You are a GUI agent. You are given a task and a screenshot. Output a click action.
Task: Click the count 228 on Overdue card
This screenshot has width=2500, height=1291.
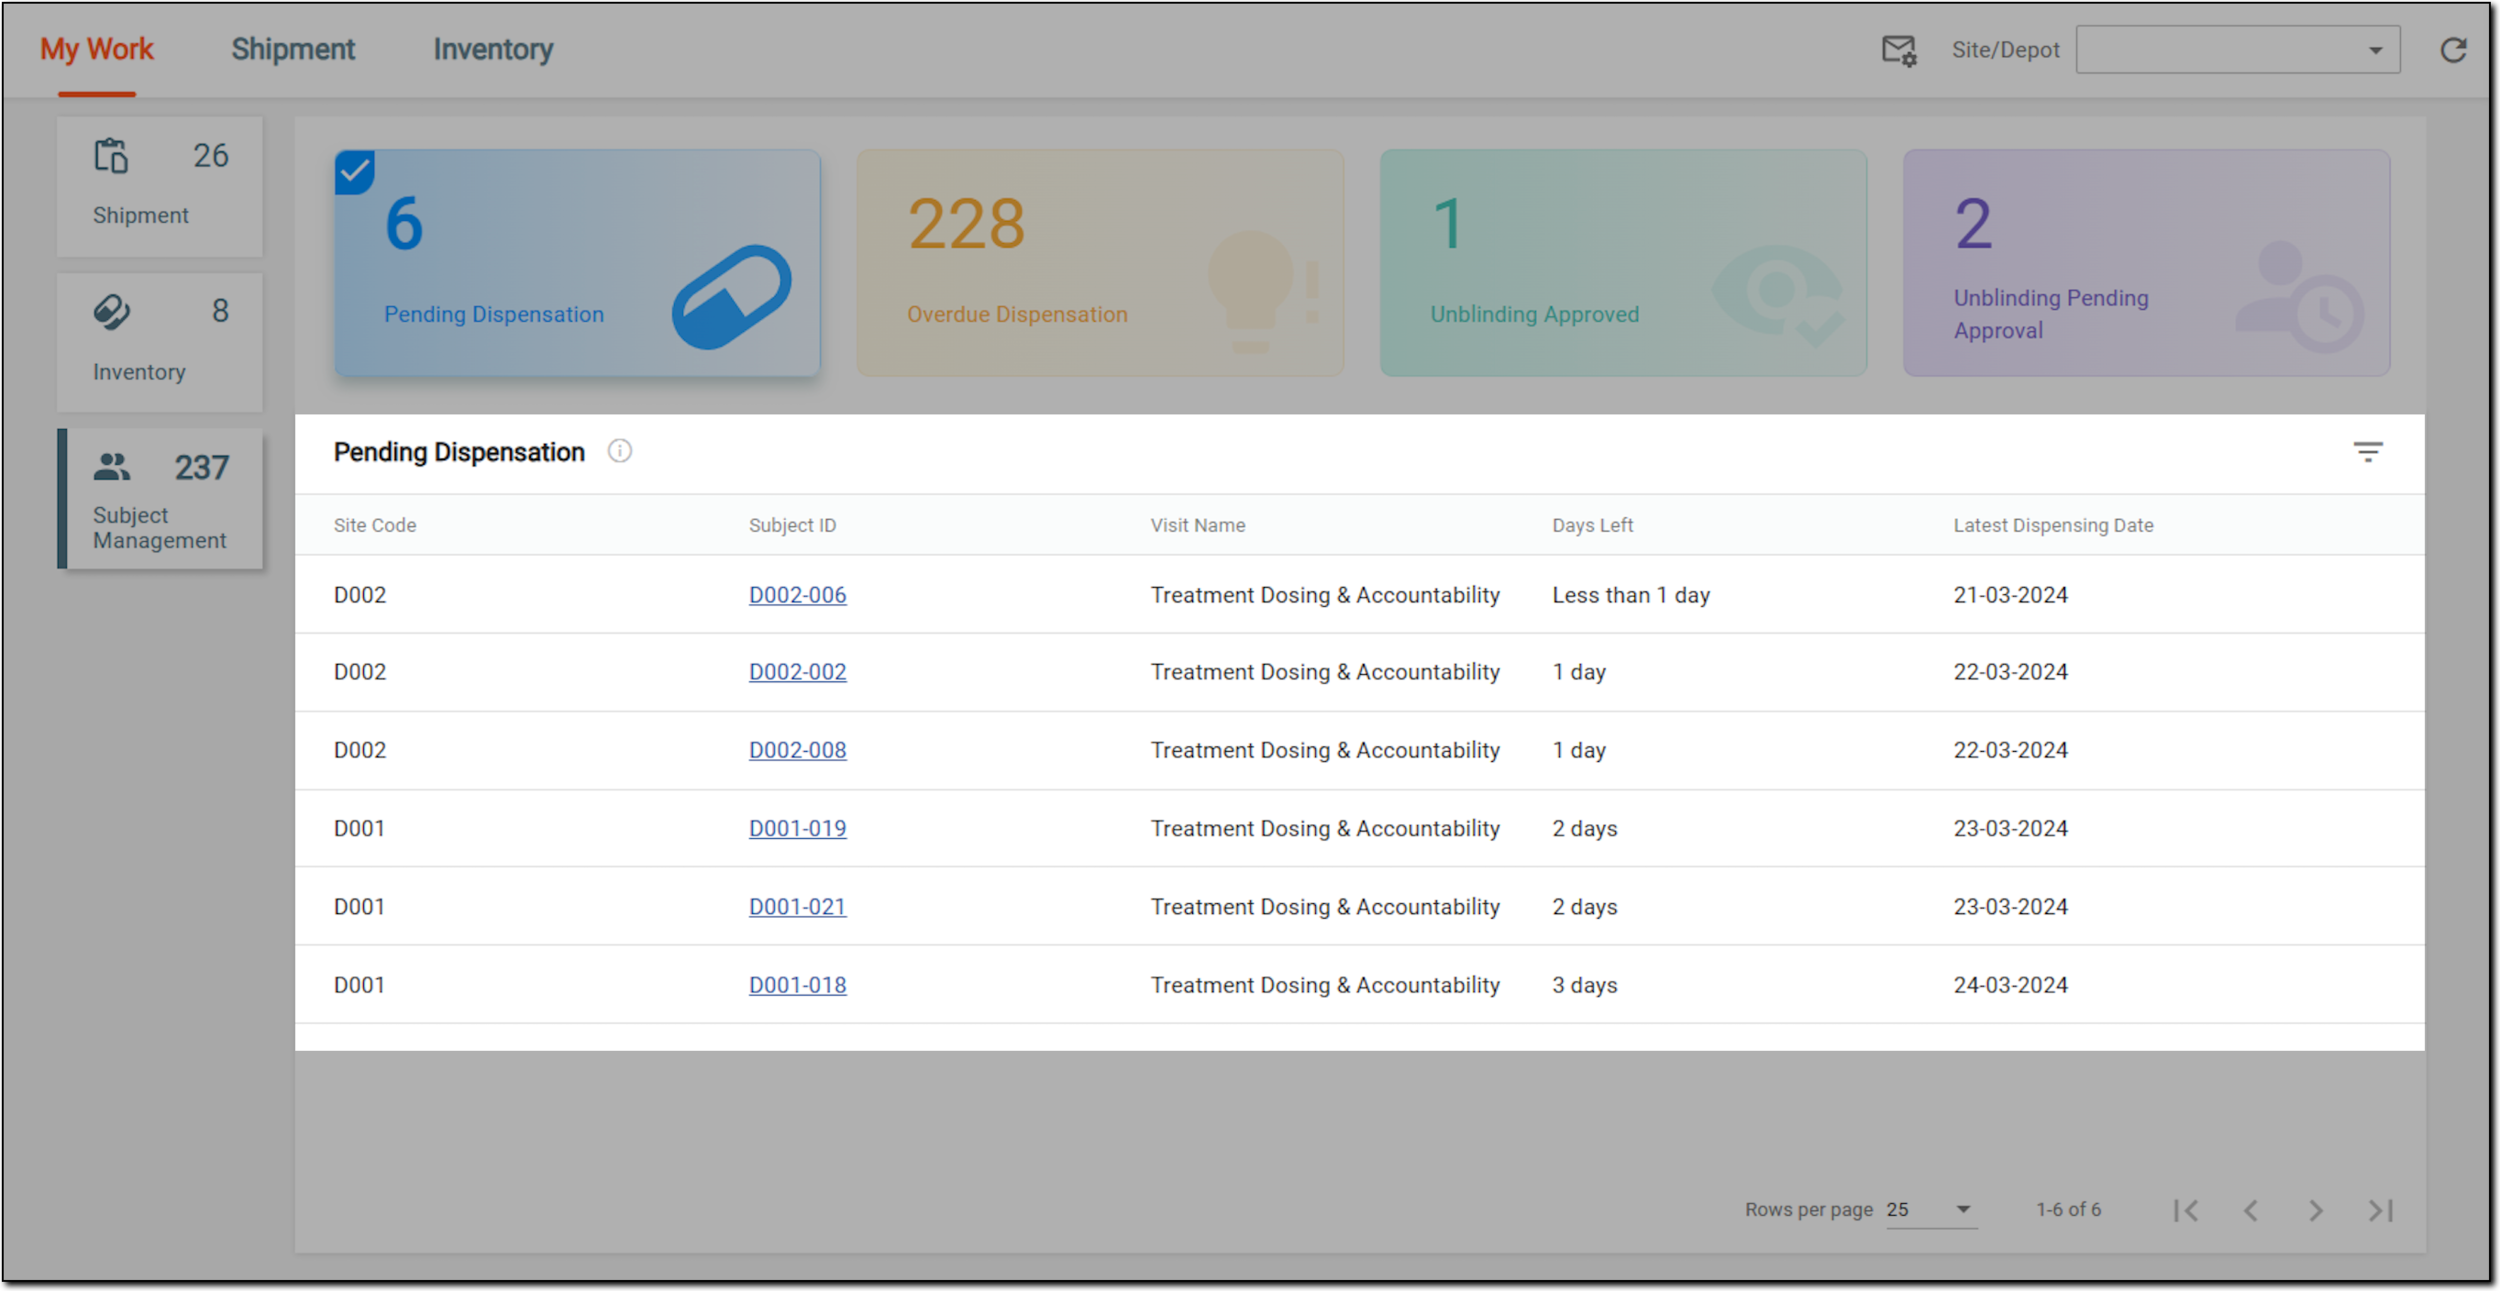966,224
